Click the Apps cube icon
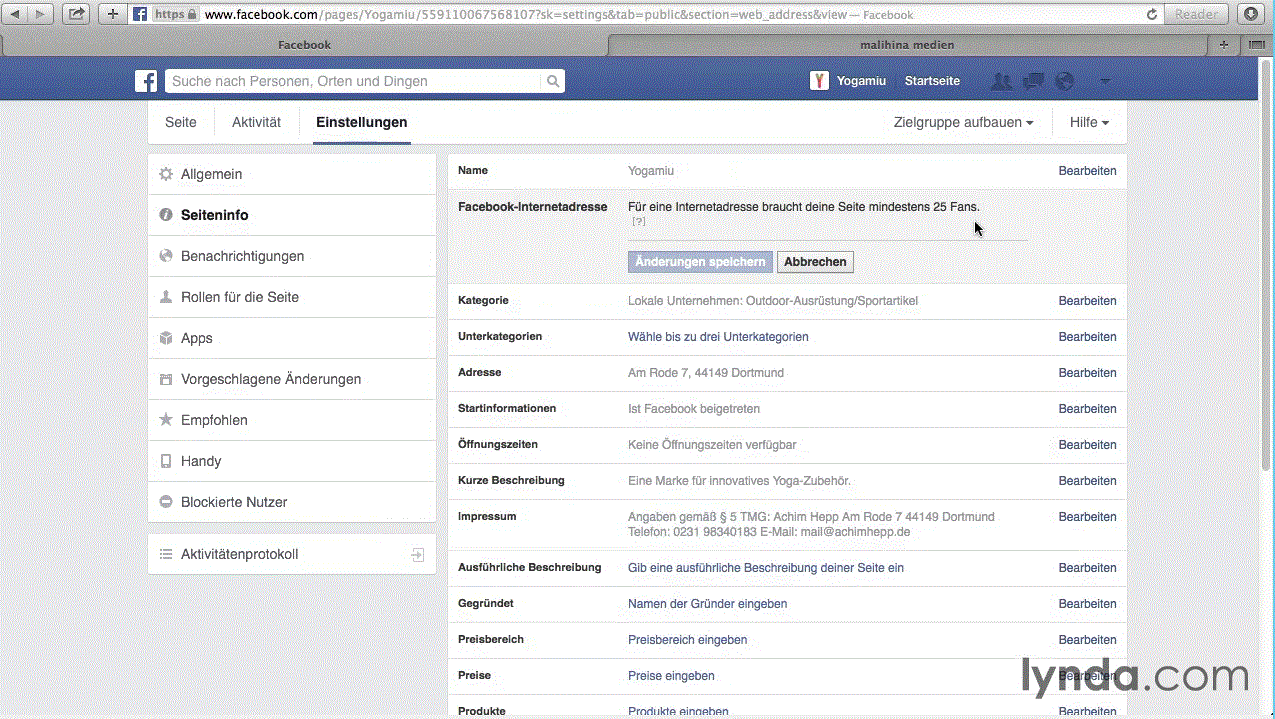 click(x=166, y=338)
